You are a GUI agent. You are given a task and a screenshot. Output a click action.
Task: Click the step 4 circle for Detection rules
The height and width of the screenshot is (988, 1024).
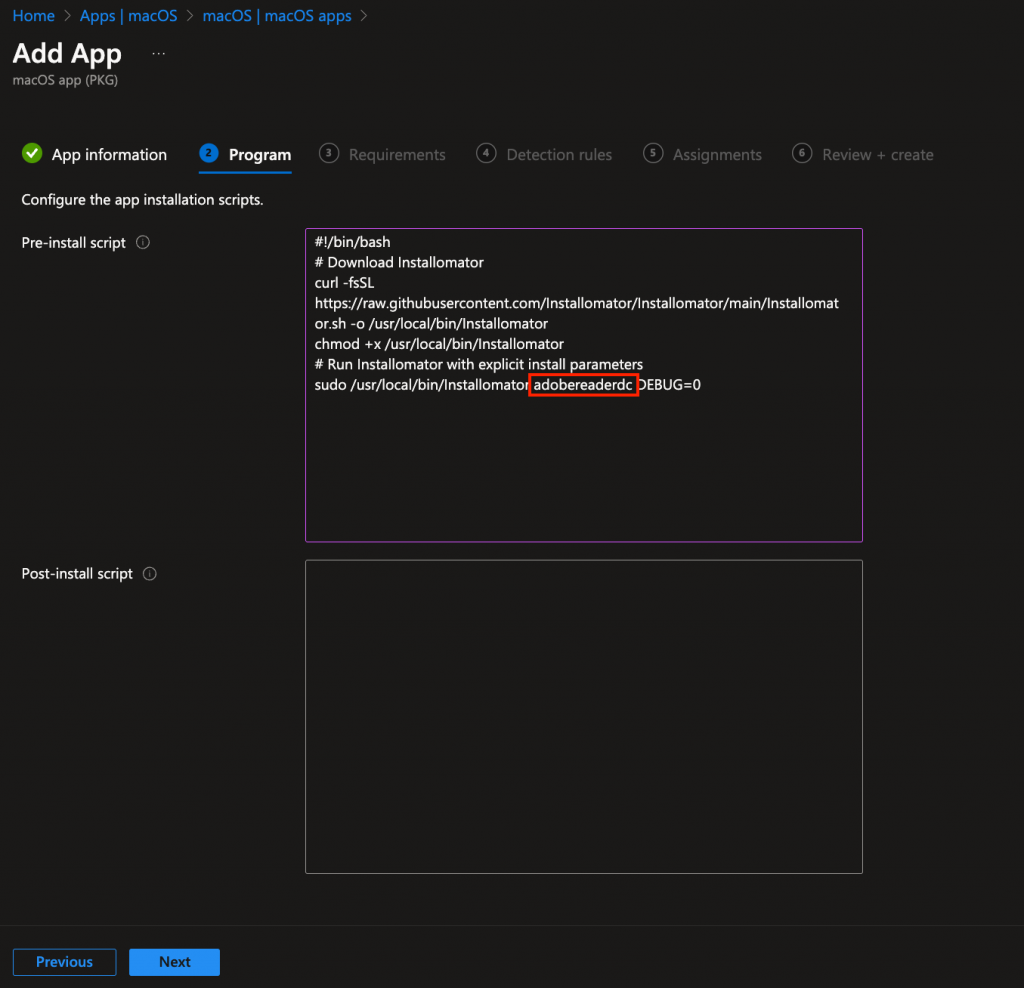(x=486, y=154)
